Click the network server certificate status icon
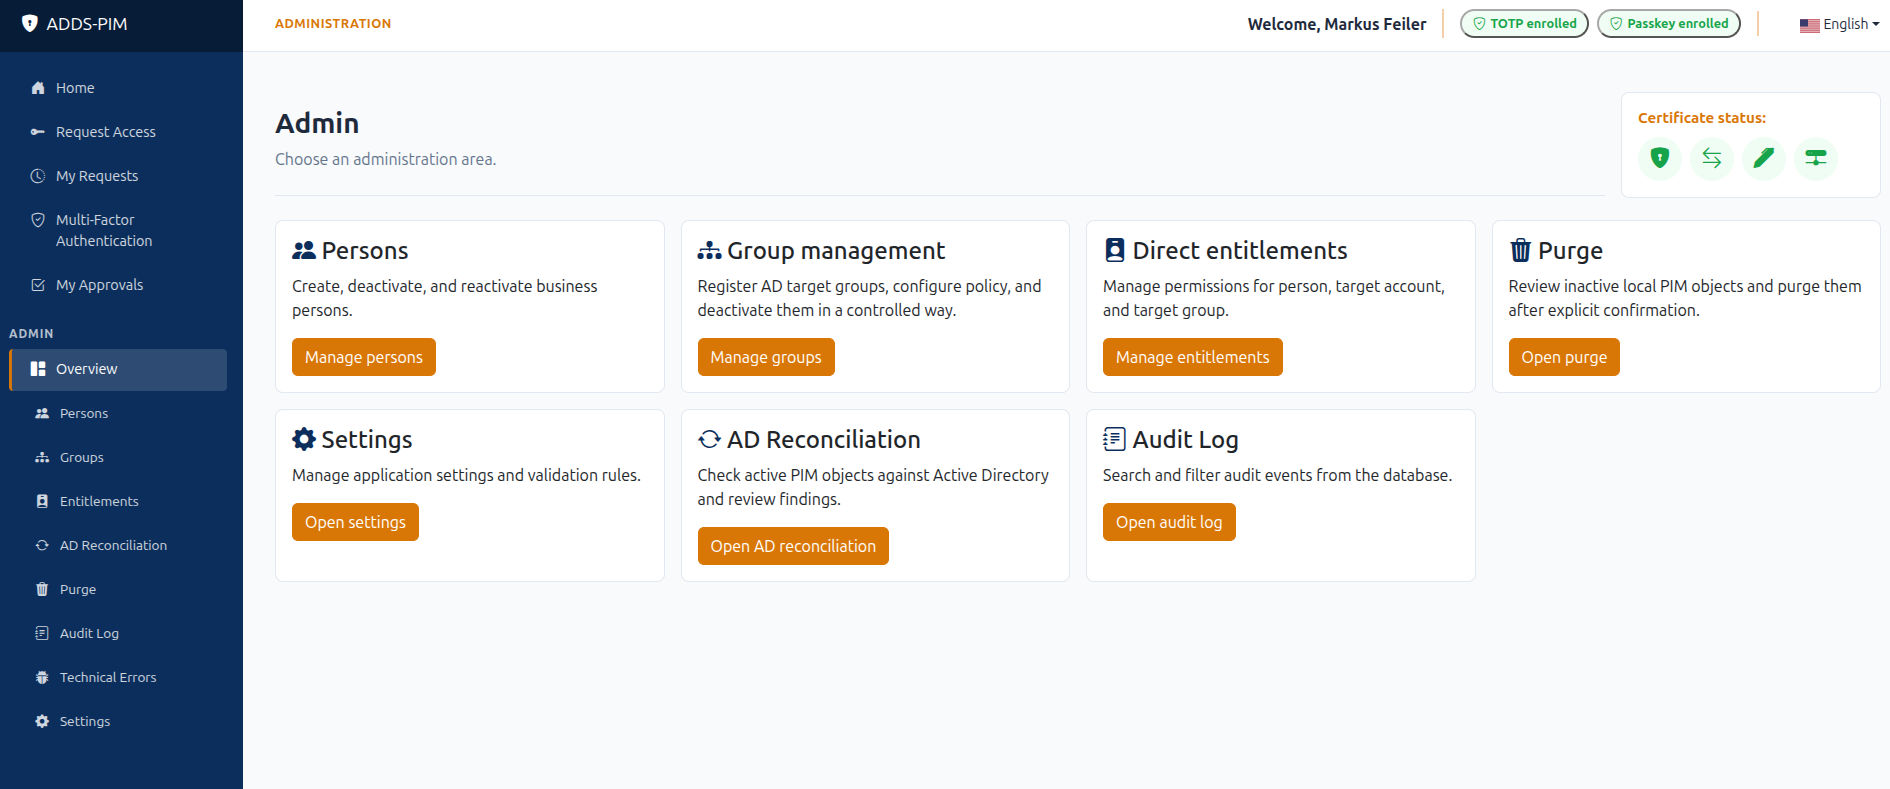The image size is (1890, 789). tap(1816, 158)
